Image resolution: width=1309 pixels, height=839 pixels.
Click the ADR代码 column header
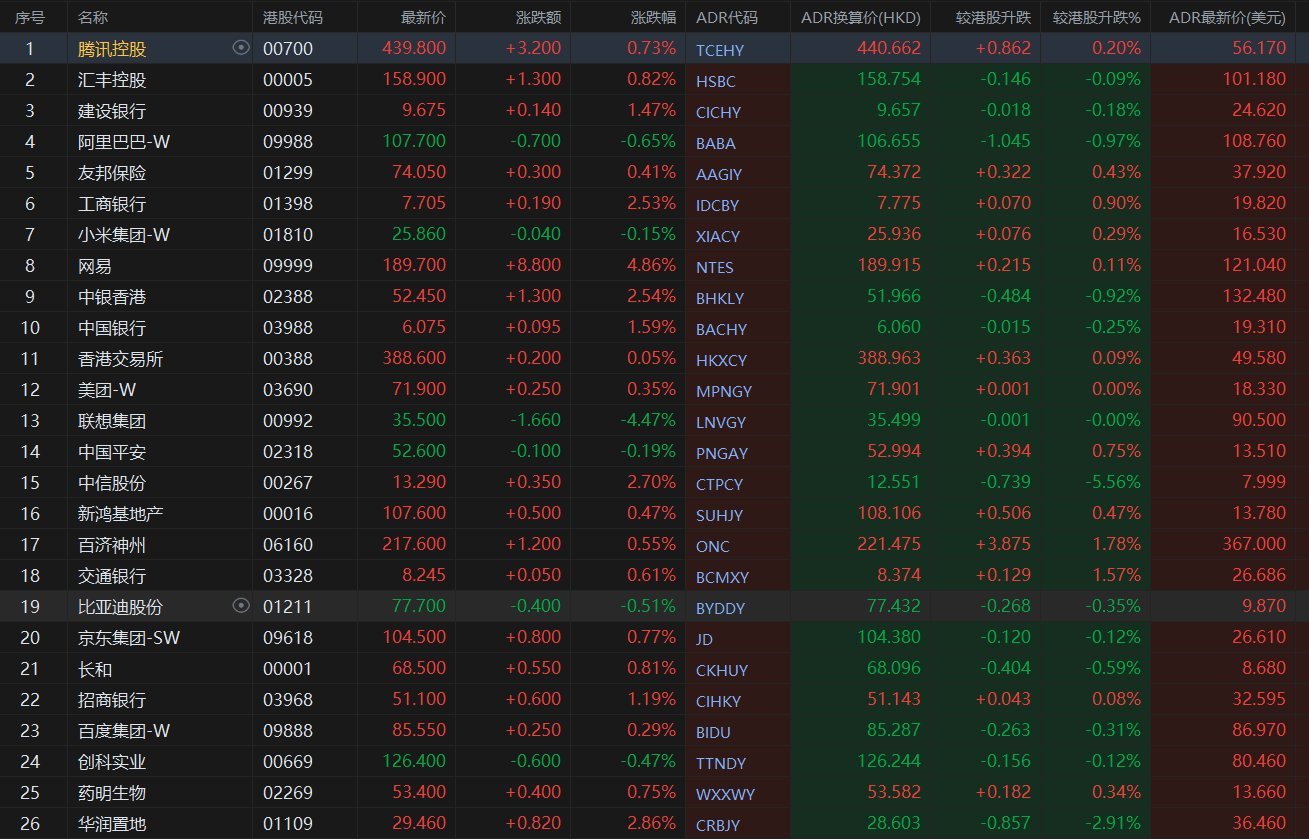tap(727, 17)
